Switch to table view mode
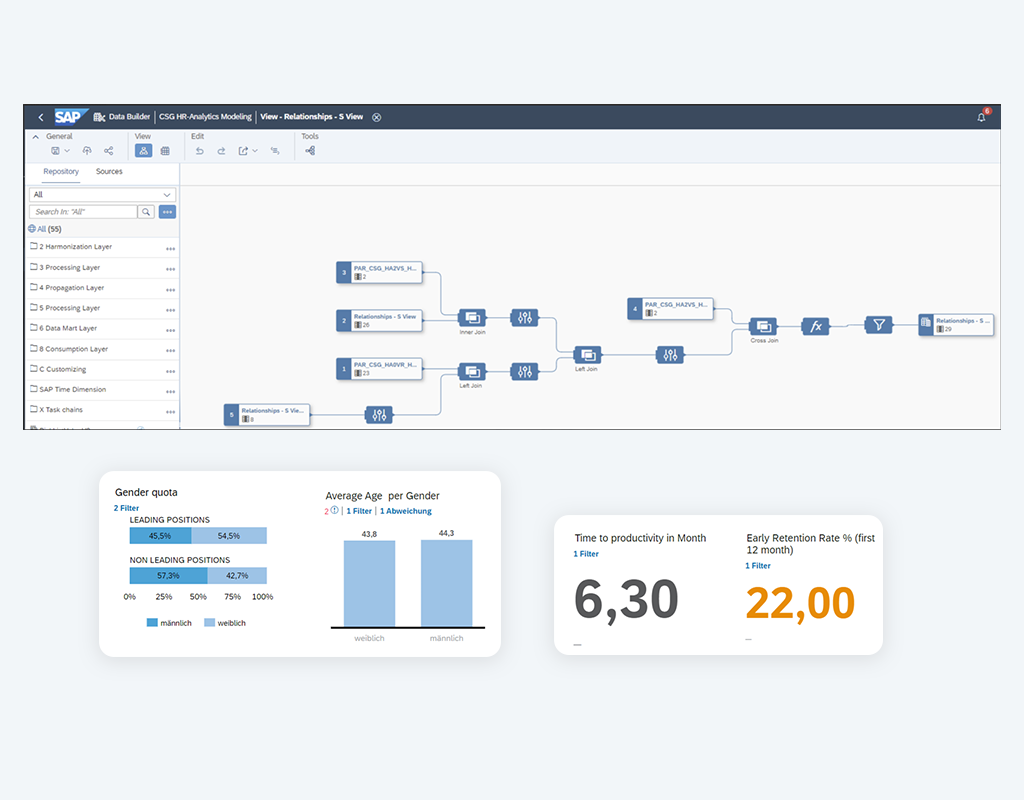 pyautogui.click(x=166, y=151)
